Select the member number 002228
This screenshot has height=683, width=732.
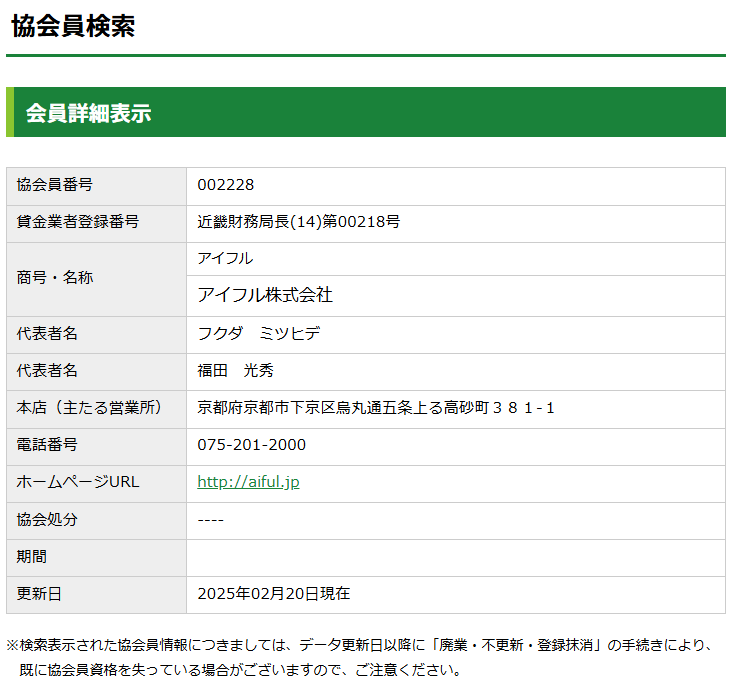(x=226, y=185)
